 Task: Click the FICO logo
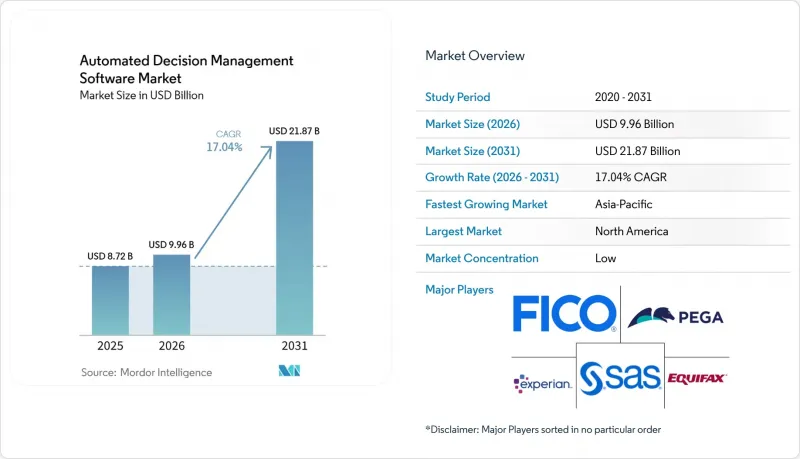pyautogui.click(x=565, y=314)
